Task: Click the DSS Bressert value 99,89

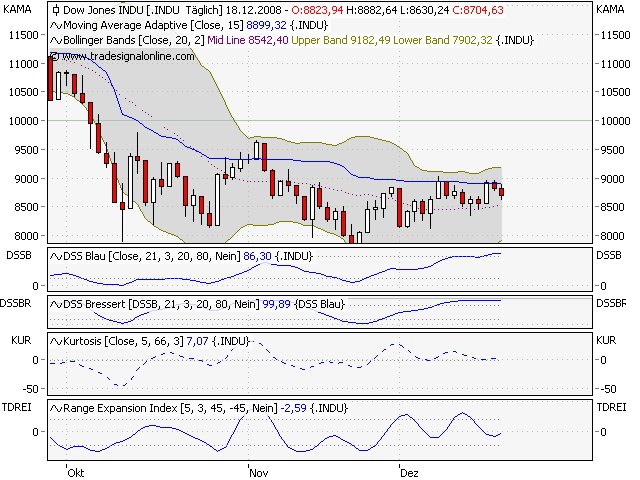Action: point(276,304)
